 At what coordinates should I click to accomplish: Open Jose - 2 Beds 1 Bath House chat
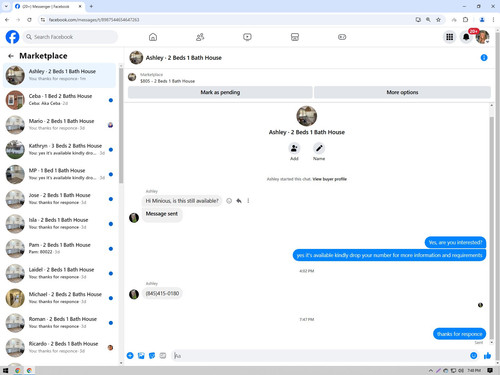click(59, 199)
